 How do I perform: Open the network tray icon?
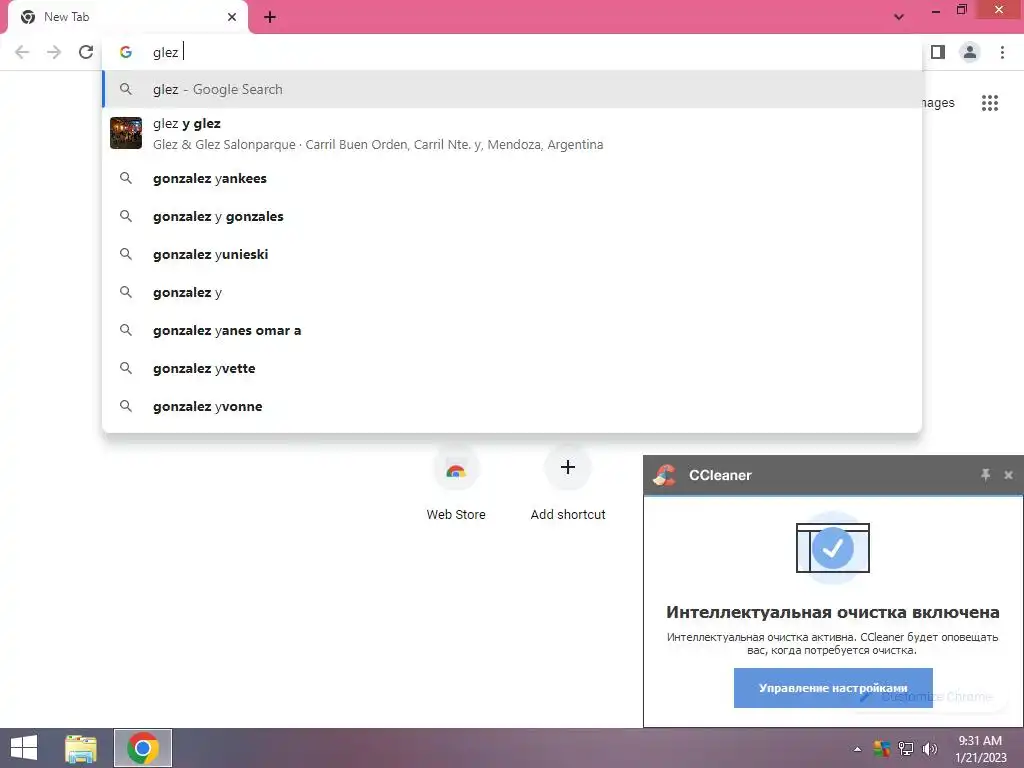(x=905, y=748)
